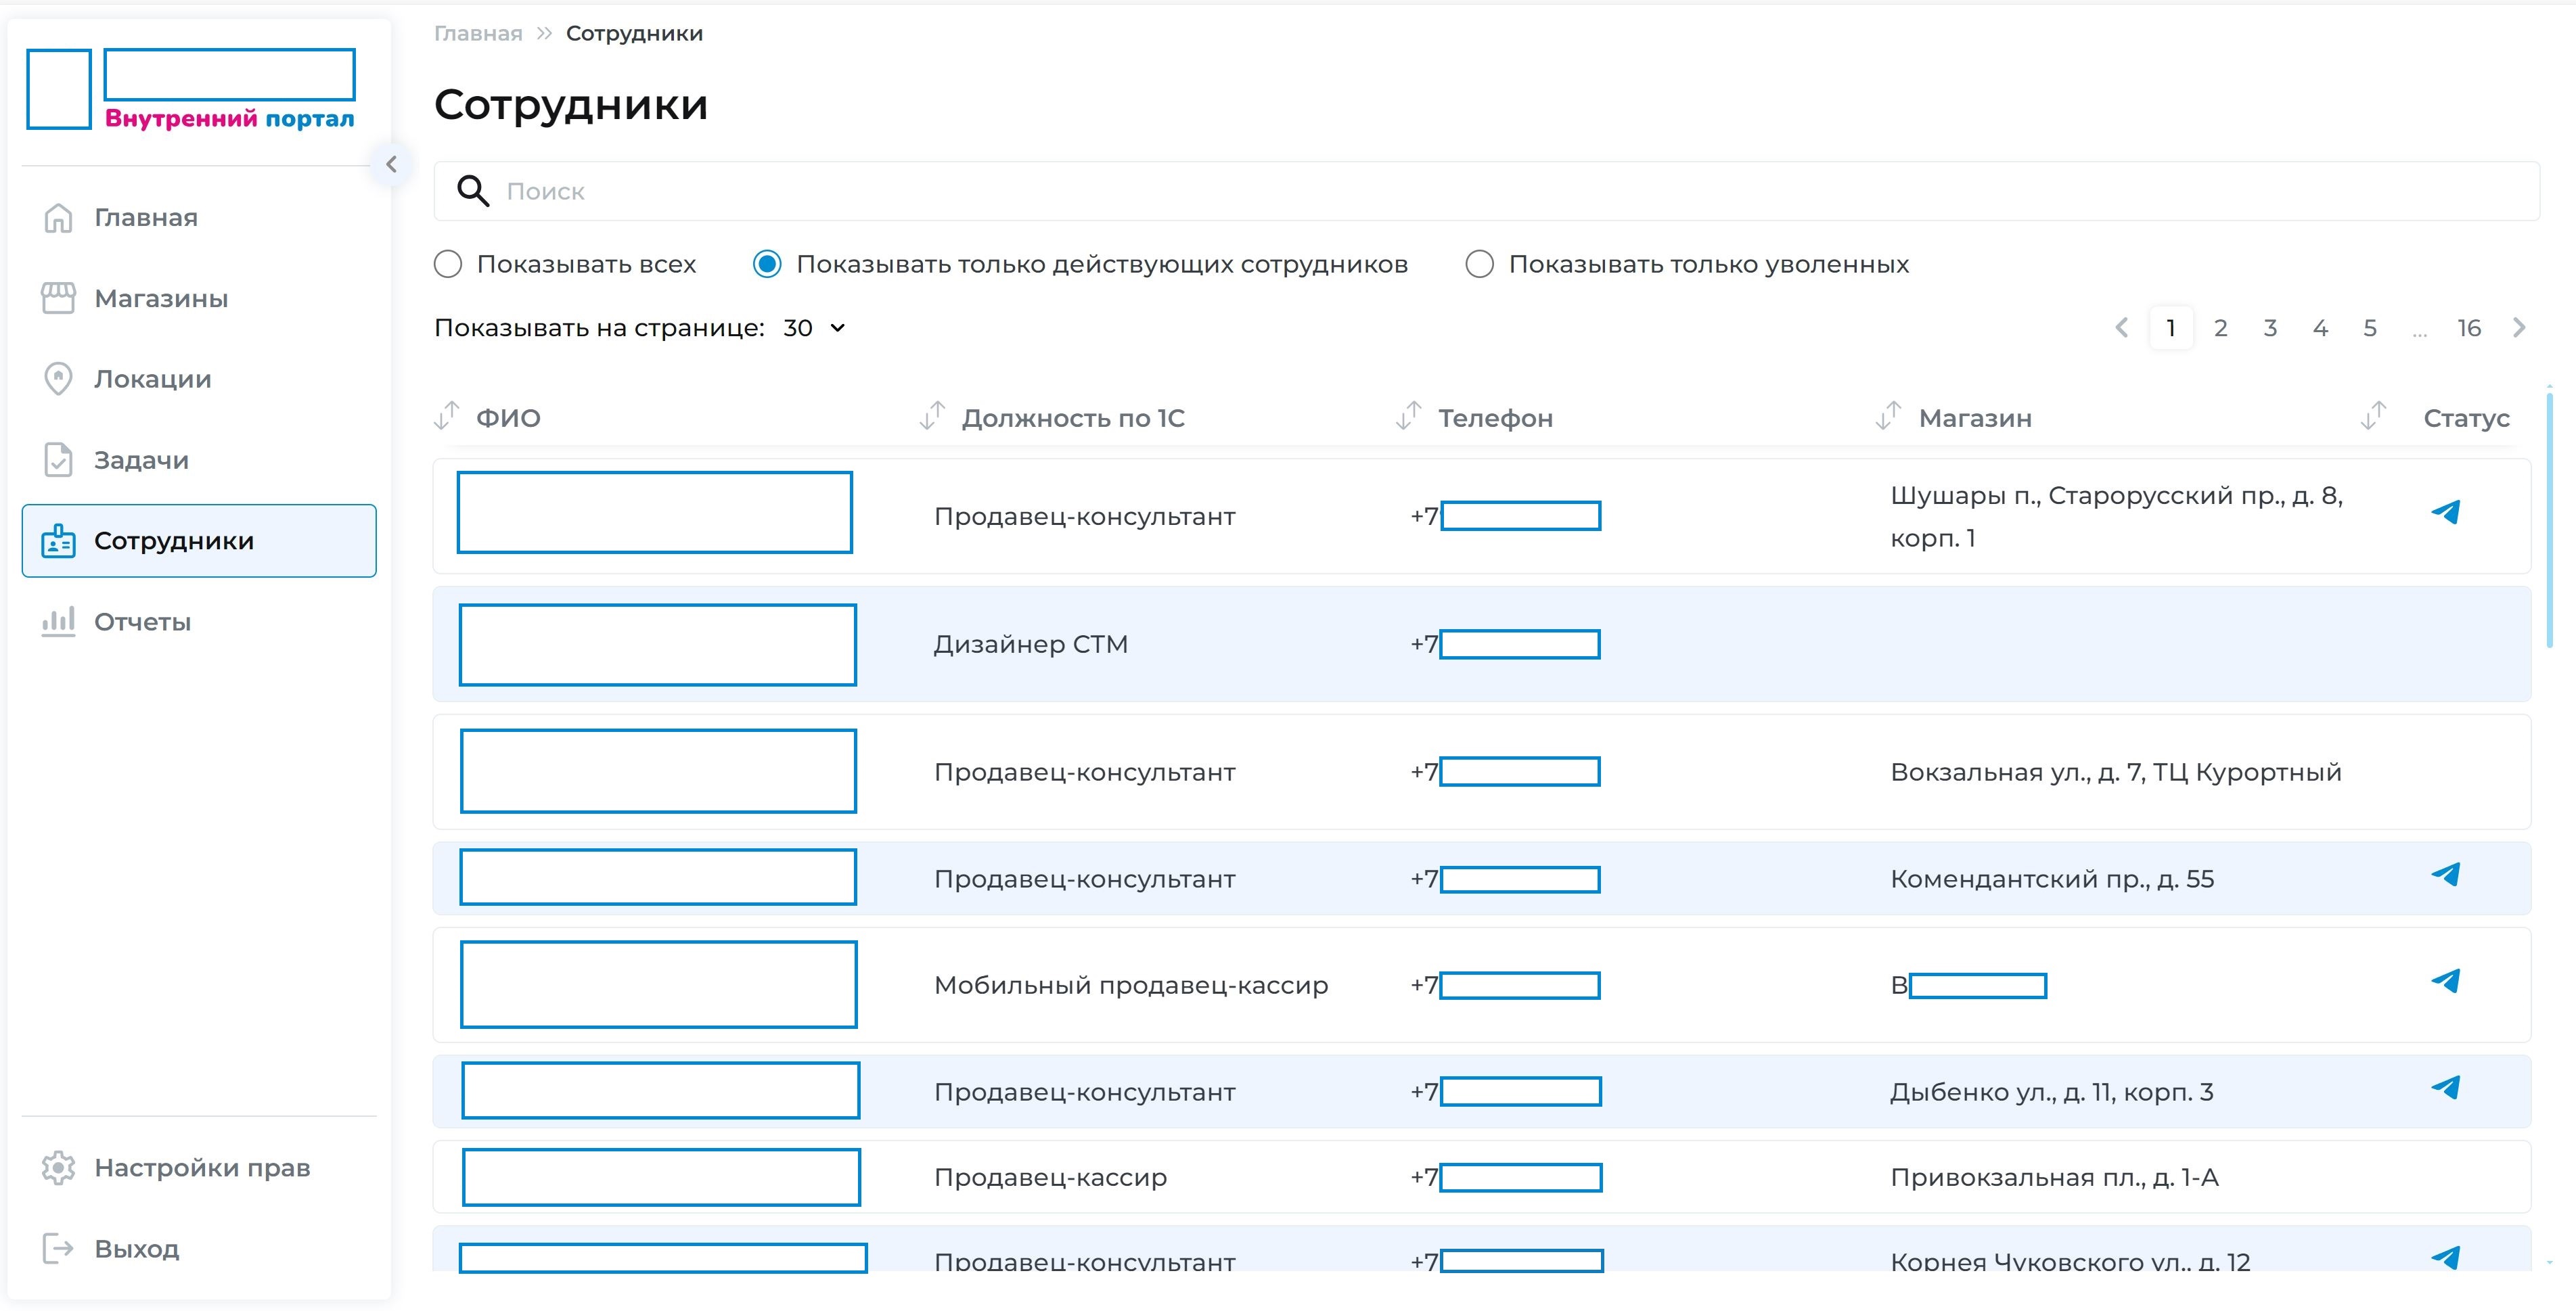Image resolution: width=2576 pixels, height=1311 pixels.
Task: Collapse the sidebar with chevron button
Action: [391, 164]
